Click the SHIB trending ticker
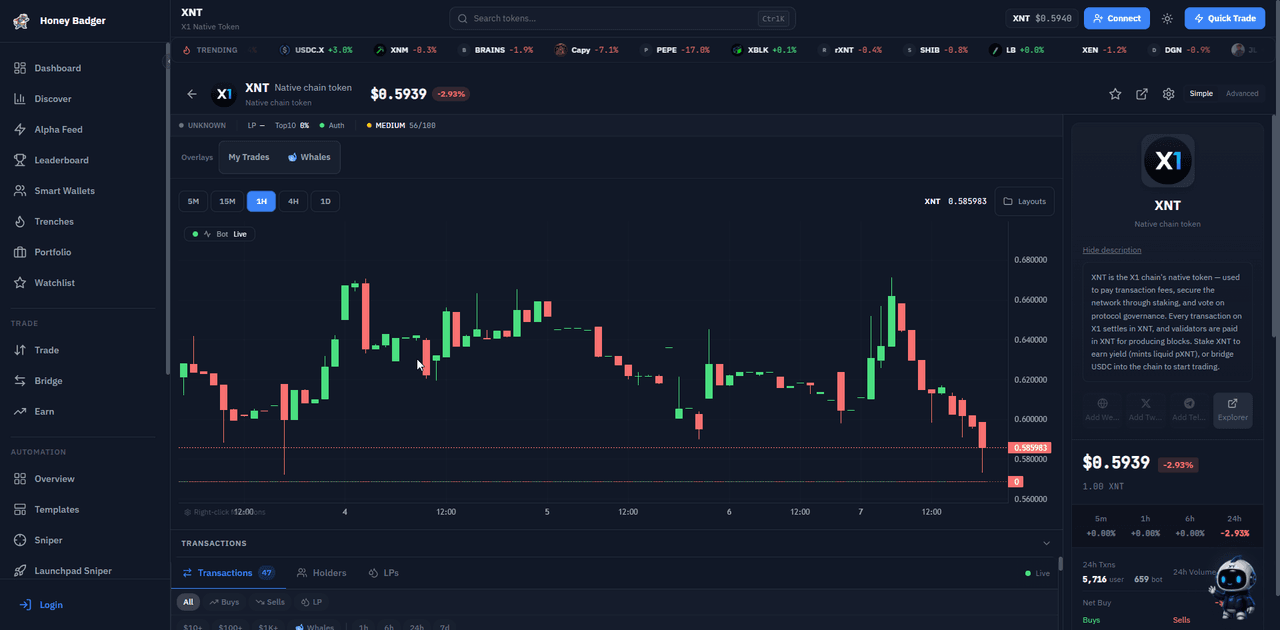 pyautogui.click(x=936, y=50)
